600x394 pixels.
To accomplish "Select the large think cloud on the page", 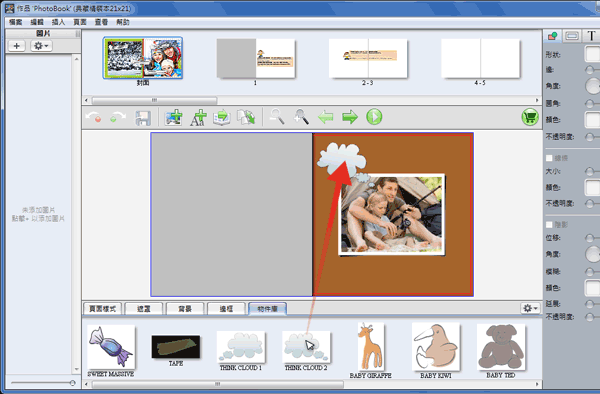I will tap(341, 160).
